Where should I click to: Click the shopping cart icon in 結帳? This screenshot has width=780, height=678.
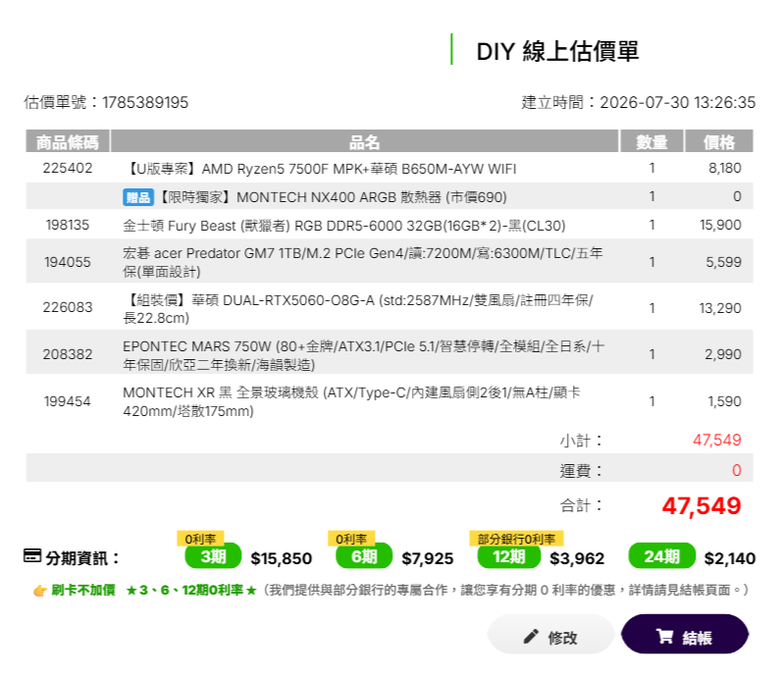click(665, 636)
